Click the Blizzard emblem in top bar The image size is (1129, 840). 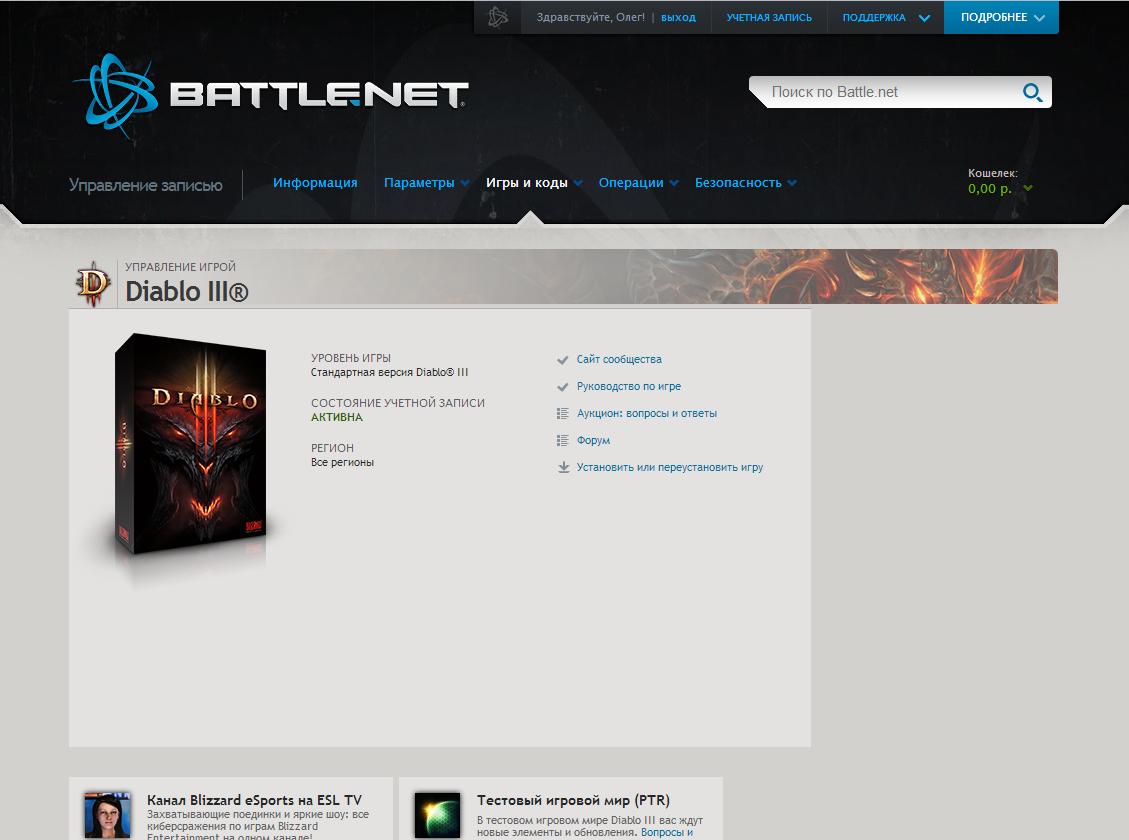pyautogui.click(x=498, y=17)
